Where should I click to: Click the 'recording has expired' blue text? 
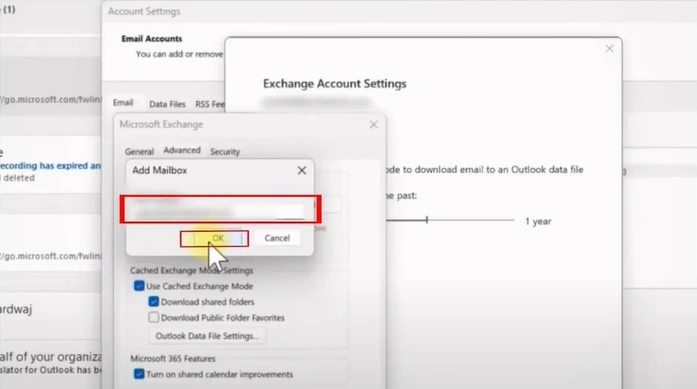tap(50, 165)
